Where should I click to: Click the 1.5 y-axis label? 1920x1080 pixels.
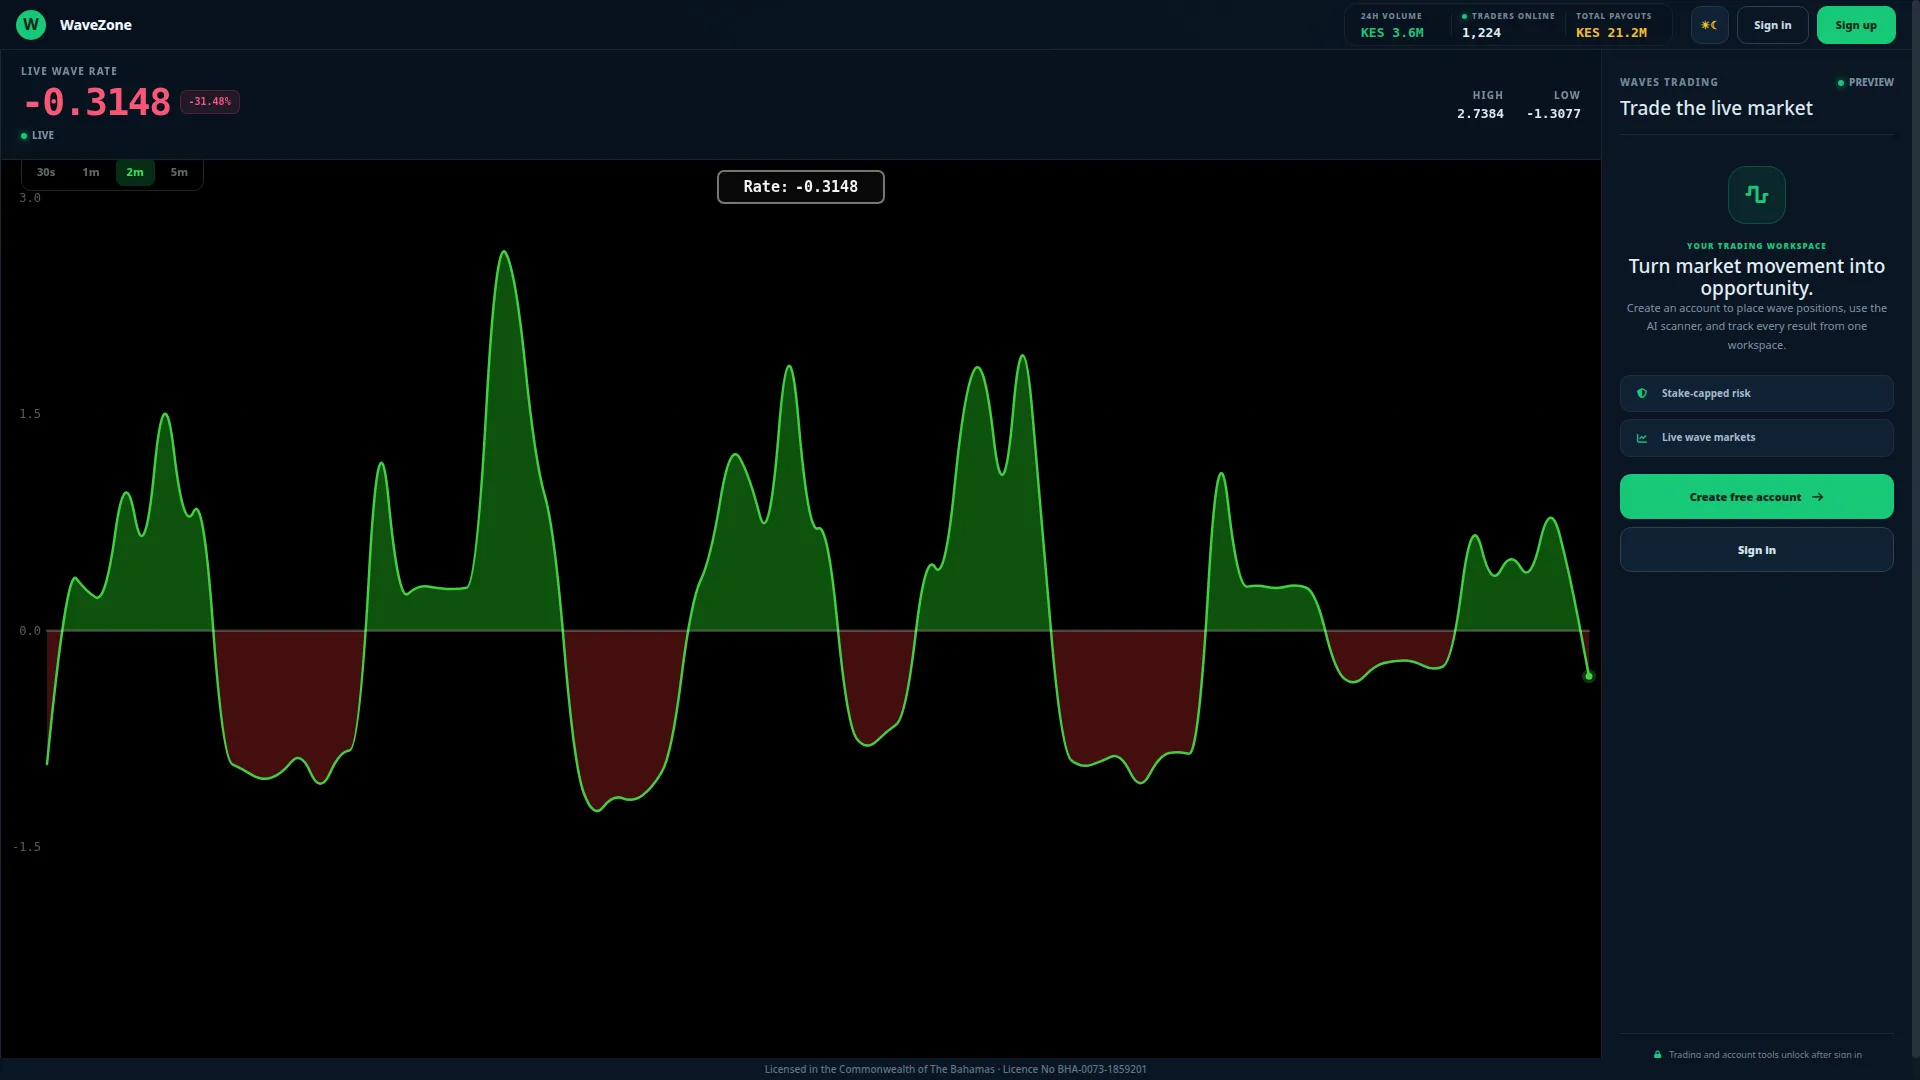(x=30, y=414)
